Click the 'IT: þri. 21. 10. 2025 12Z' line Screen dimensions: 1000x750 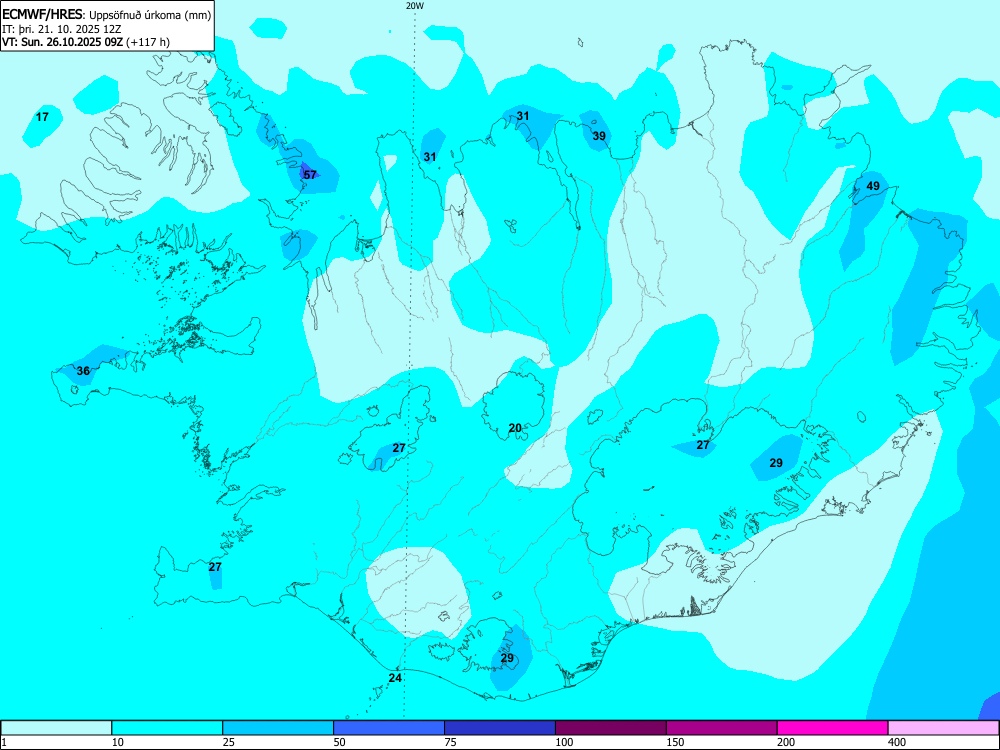point(61,29)
